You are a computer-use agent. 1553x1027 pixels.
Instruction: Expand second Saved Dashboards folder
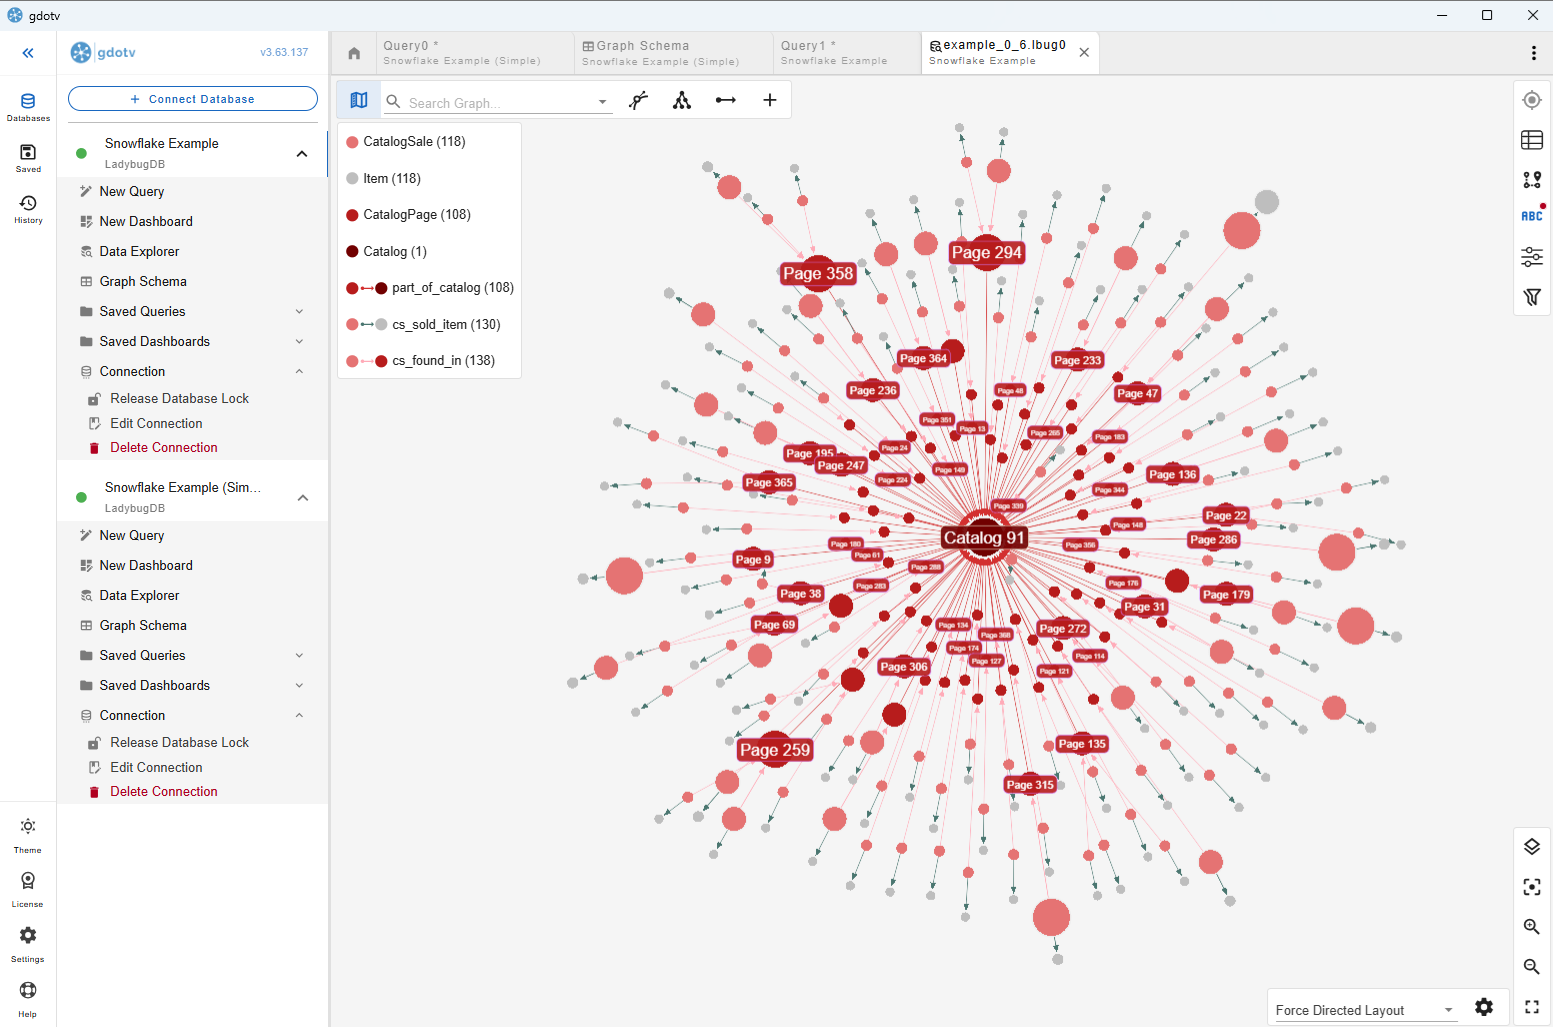pyautogui.click(x=299, y=686)
